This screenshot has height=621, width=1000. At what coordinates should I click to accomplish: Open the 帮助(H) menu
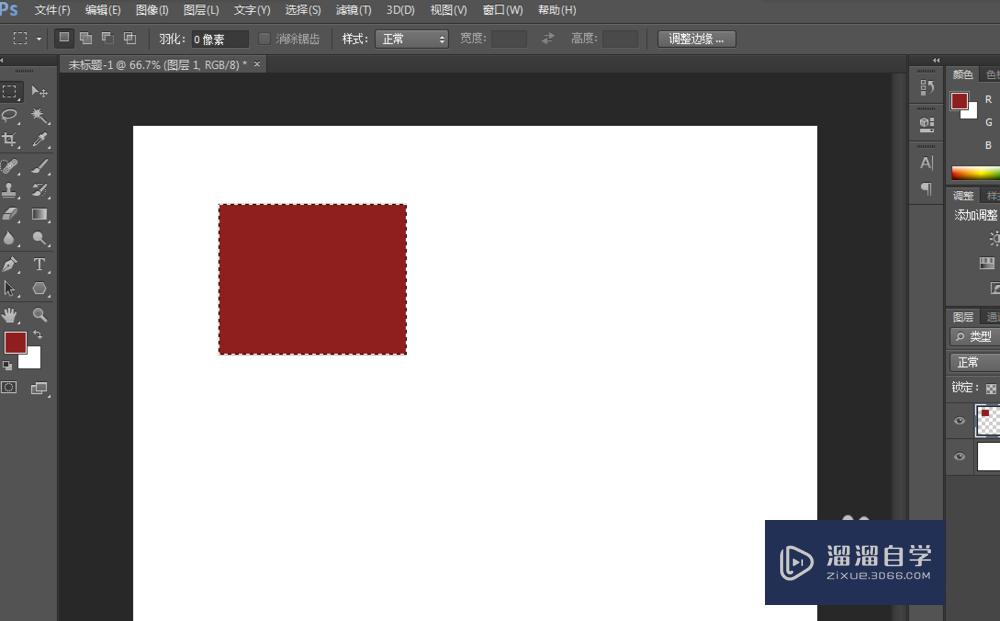pos(557,10)
